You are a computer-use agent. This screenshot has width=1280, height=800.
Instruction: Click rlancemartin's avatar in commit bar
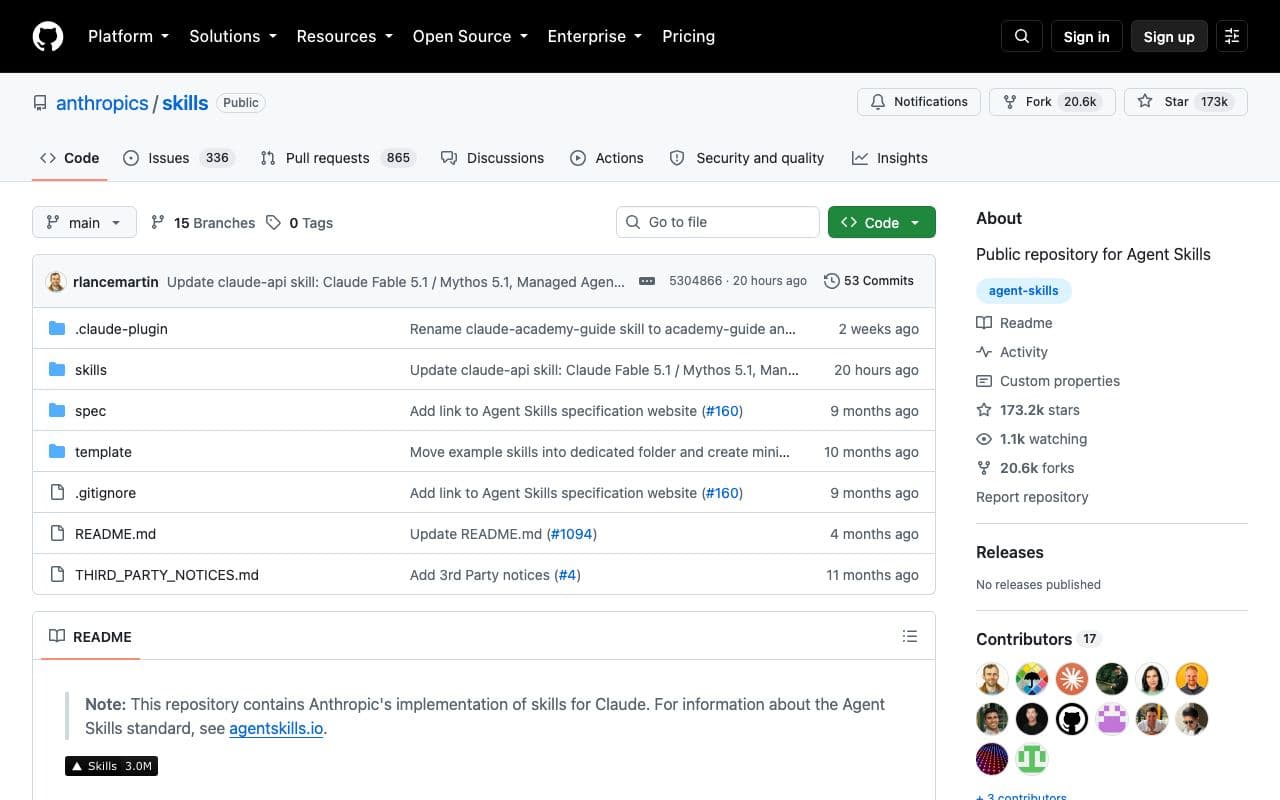tap(56, 281)
